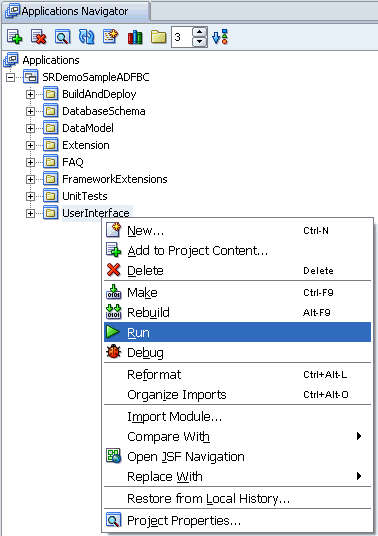
Task: Click the Refresh toolbar icon
Action: click(86, 37)
